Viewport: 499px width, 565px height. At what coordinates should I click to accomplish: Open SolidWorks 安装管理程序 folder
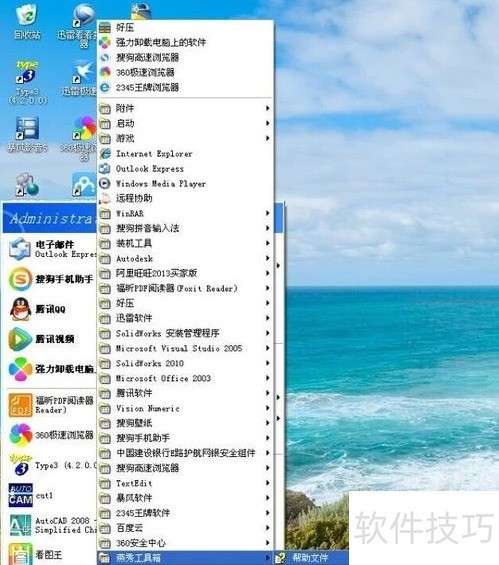tap(185, 334)
